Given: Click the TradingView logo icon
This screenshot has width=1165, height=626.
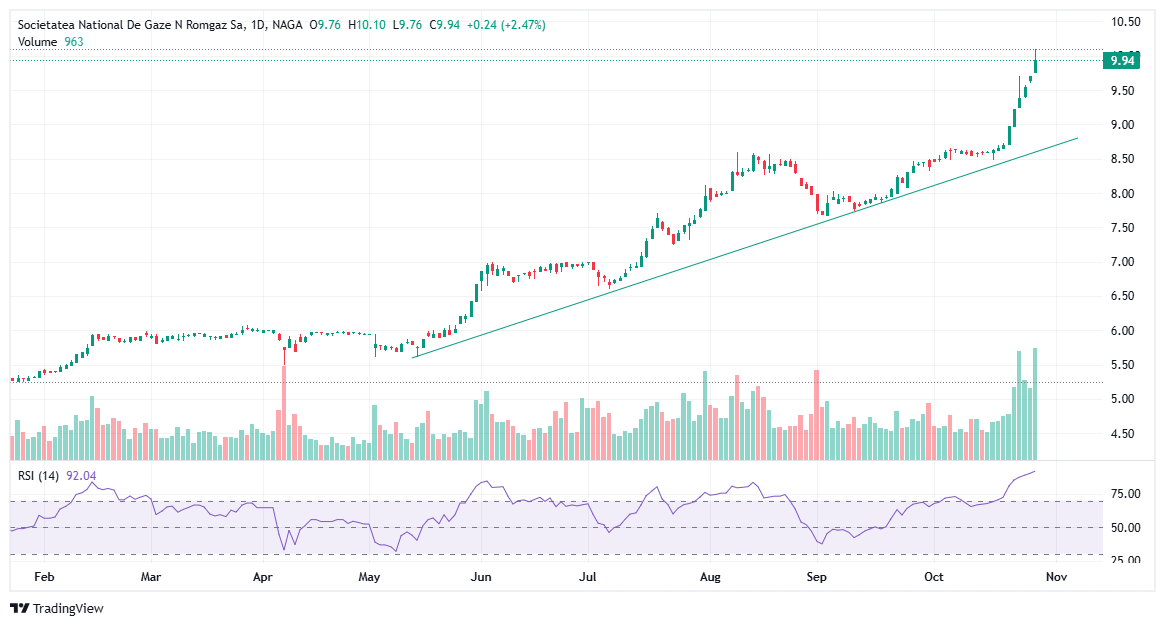Looking at the screenshot, I should 19,608.
